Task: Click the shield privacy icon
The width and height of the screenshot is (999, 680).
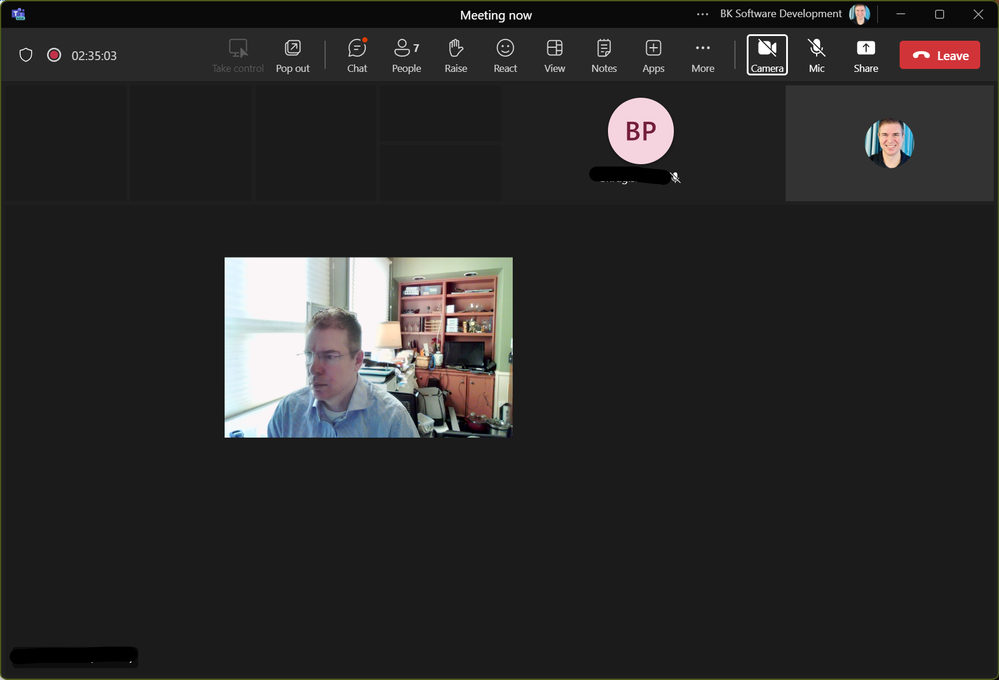Action: [x=25, y=55]
